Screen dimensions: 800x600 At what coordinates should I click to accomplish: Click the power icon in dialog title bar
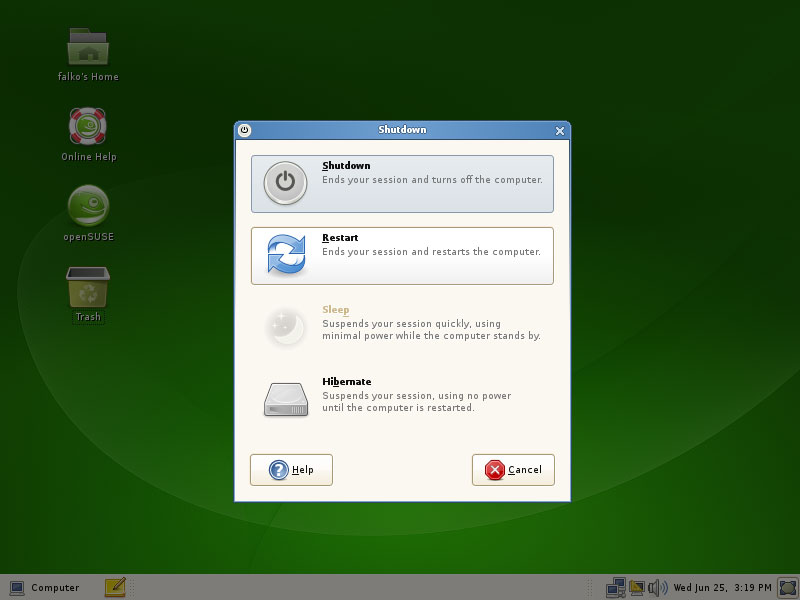pos(244,130)
